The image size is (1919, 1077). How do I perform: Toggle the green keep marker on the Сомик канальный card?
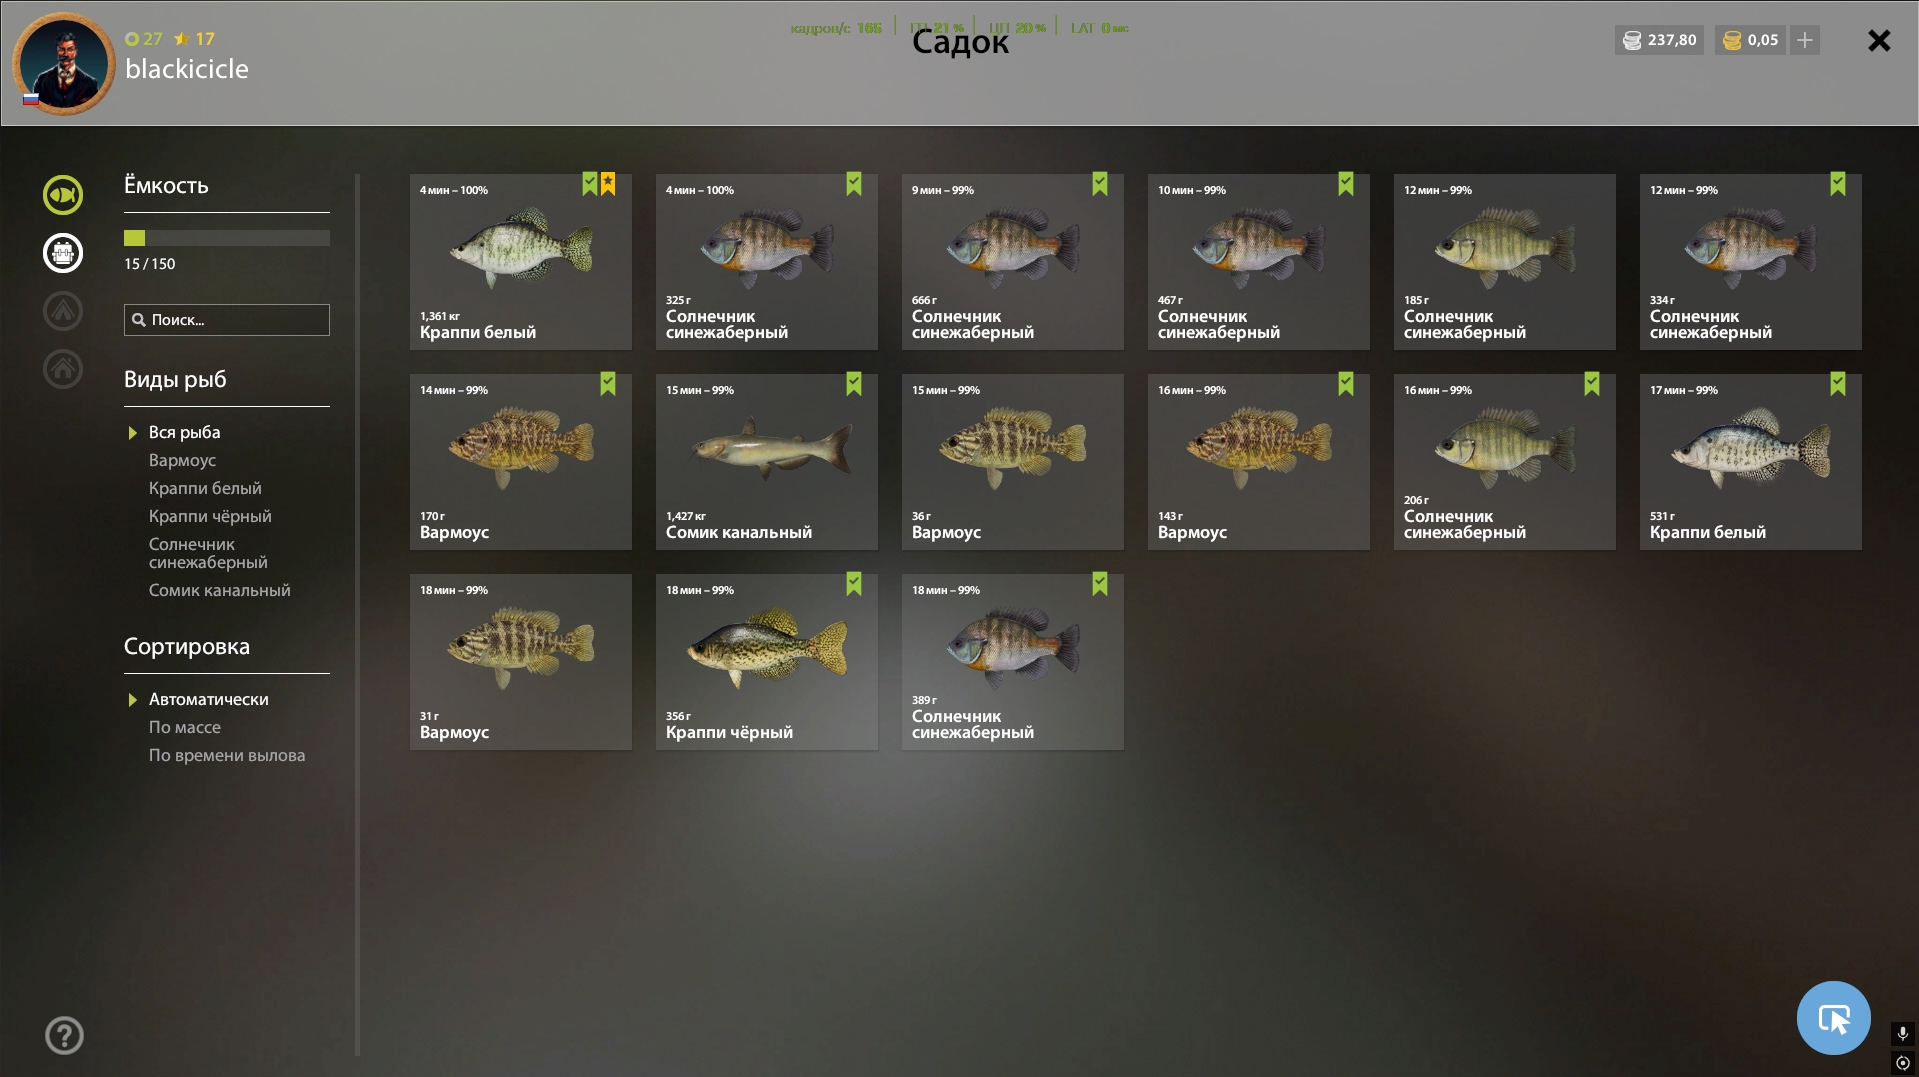[x=854, y=384]
